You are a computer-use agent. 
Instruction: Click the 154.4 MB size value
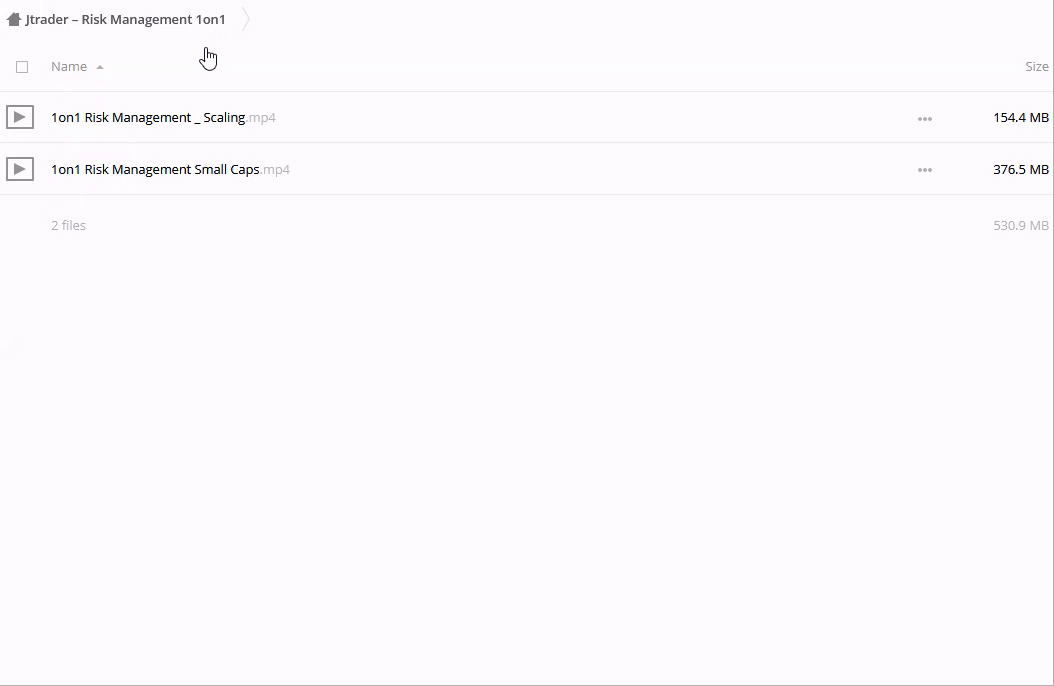click(1020, 117)
